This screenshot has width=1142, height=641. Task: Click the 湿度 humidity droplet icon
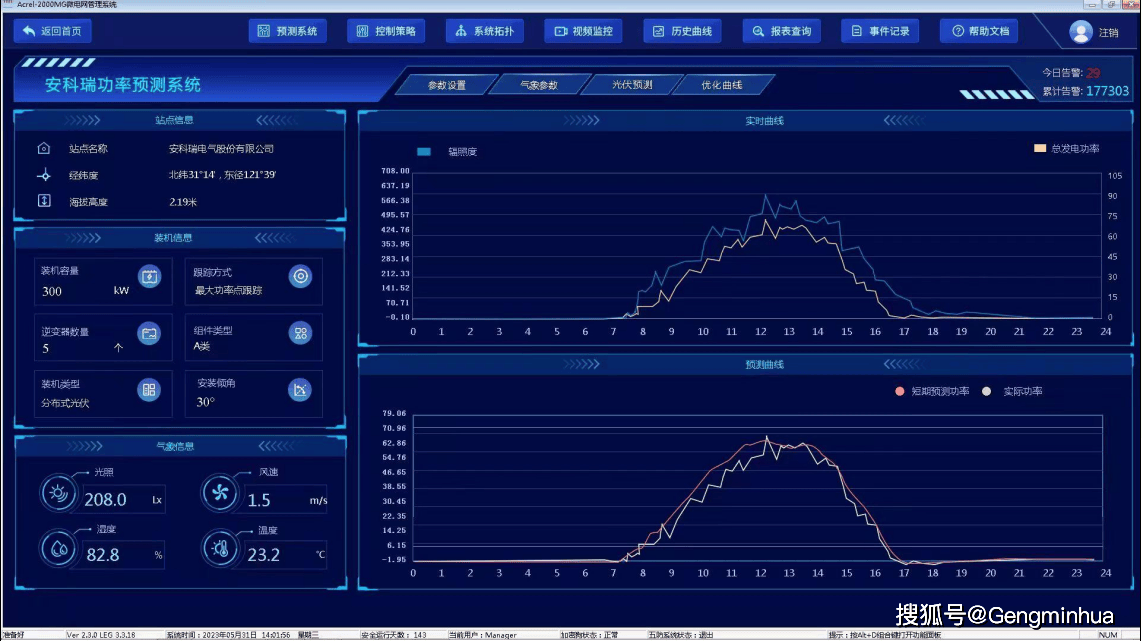pos(58,548)
